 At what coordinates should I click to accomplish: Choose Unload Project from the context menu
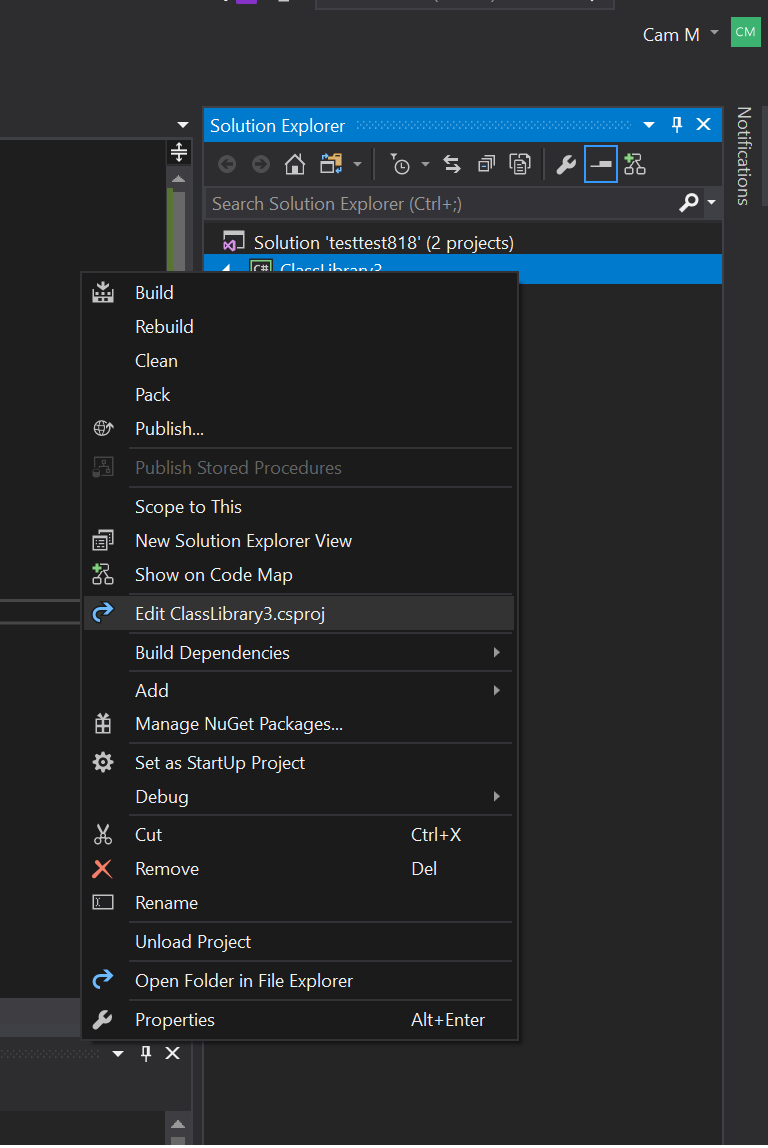point(192,941)
